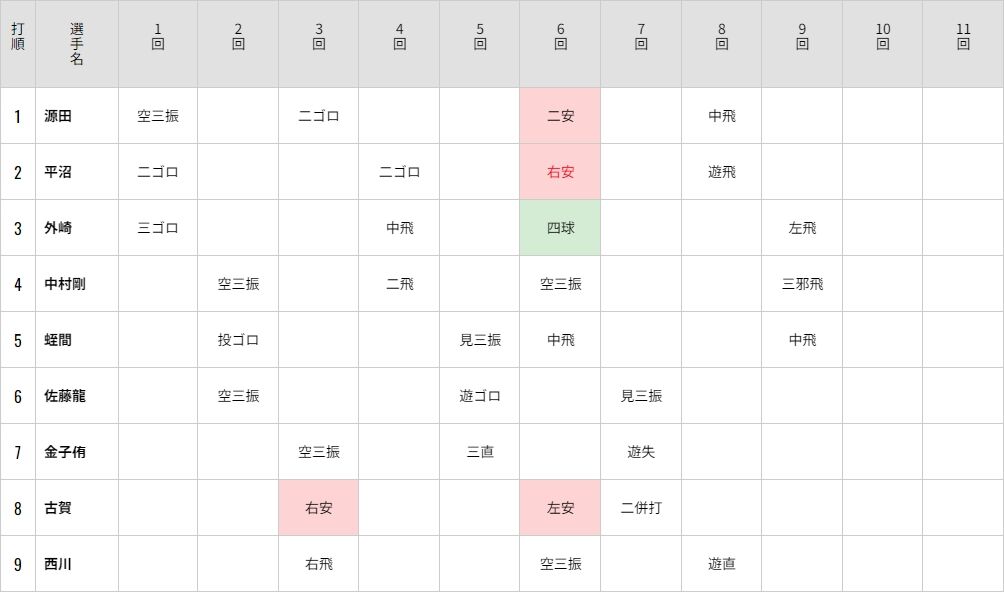Click the 二併打 result for 古賀

pyautogui.click(x=641, y=508)
